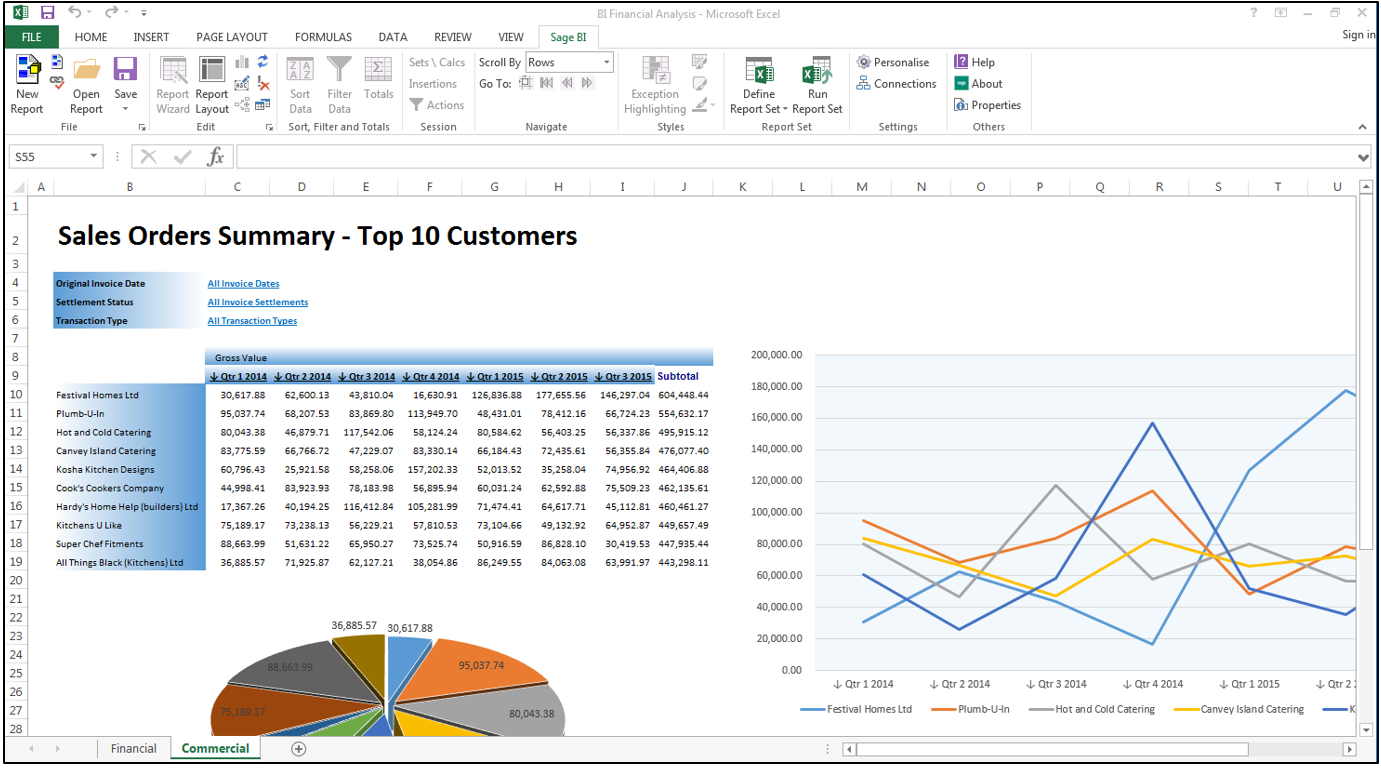Open Excel Help question mark in title bar
This screenshot has width=1381, height=769.
1254,13
